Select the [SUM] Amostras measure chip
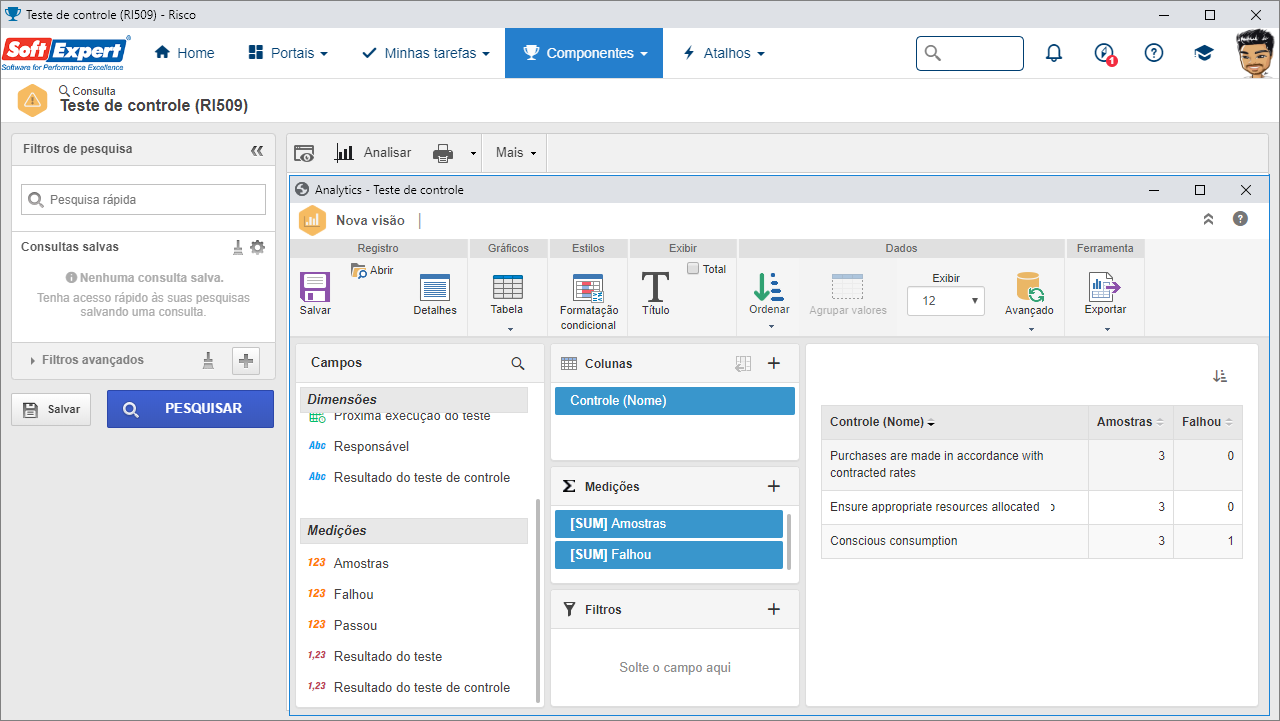 click(x=669, y=524)
